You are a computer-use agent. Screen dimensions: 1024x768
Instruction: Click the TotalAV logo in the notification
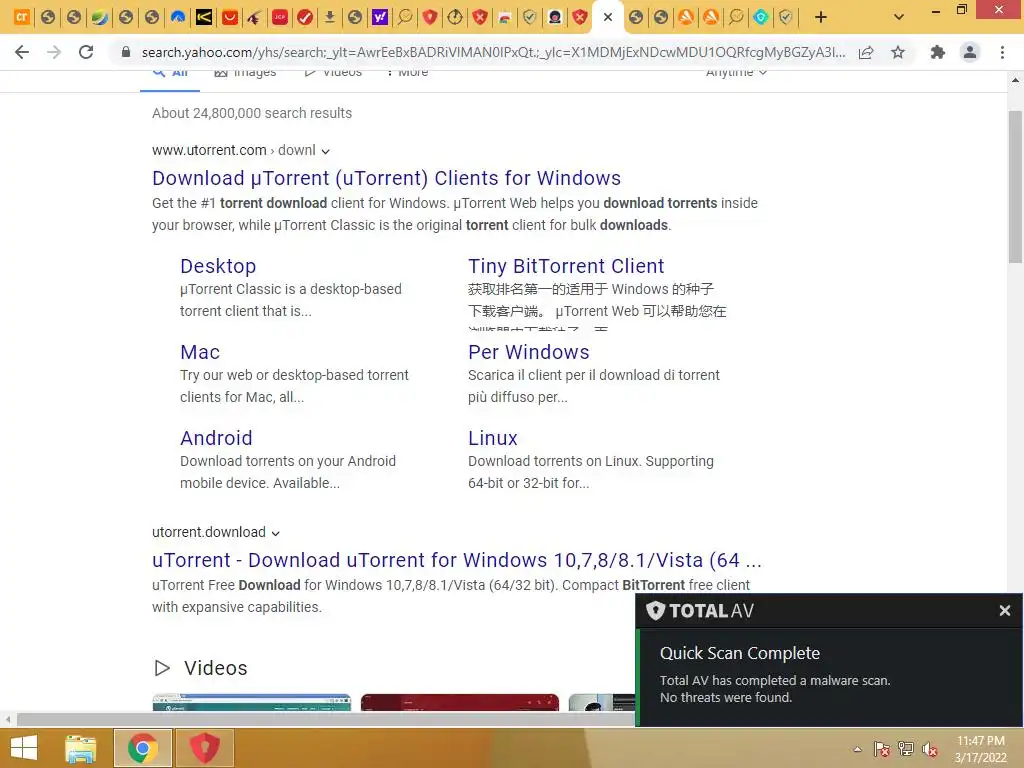pos(699,611)
